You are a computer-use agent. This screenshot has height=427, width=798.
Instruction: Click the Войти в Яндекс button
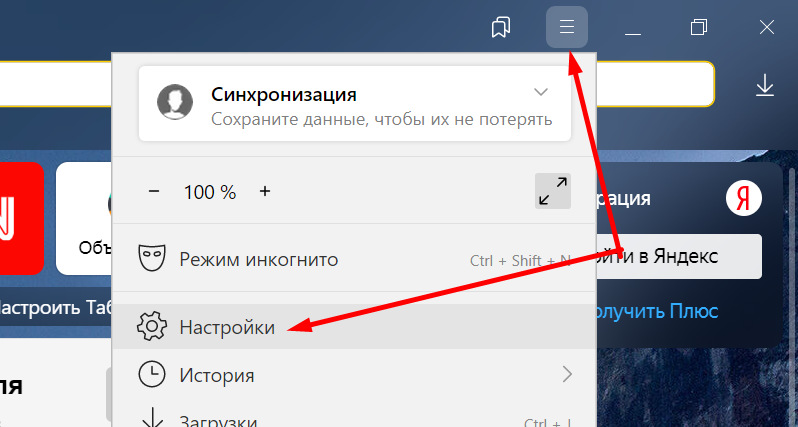pos(679,256)
